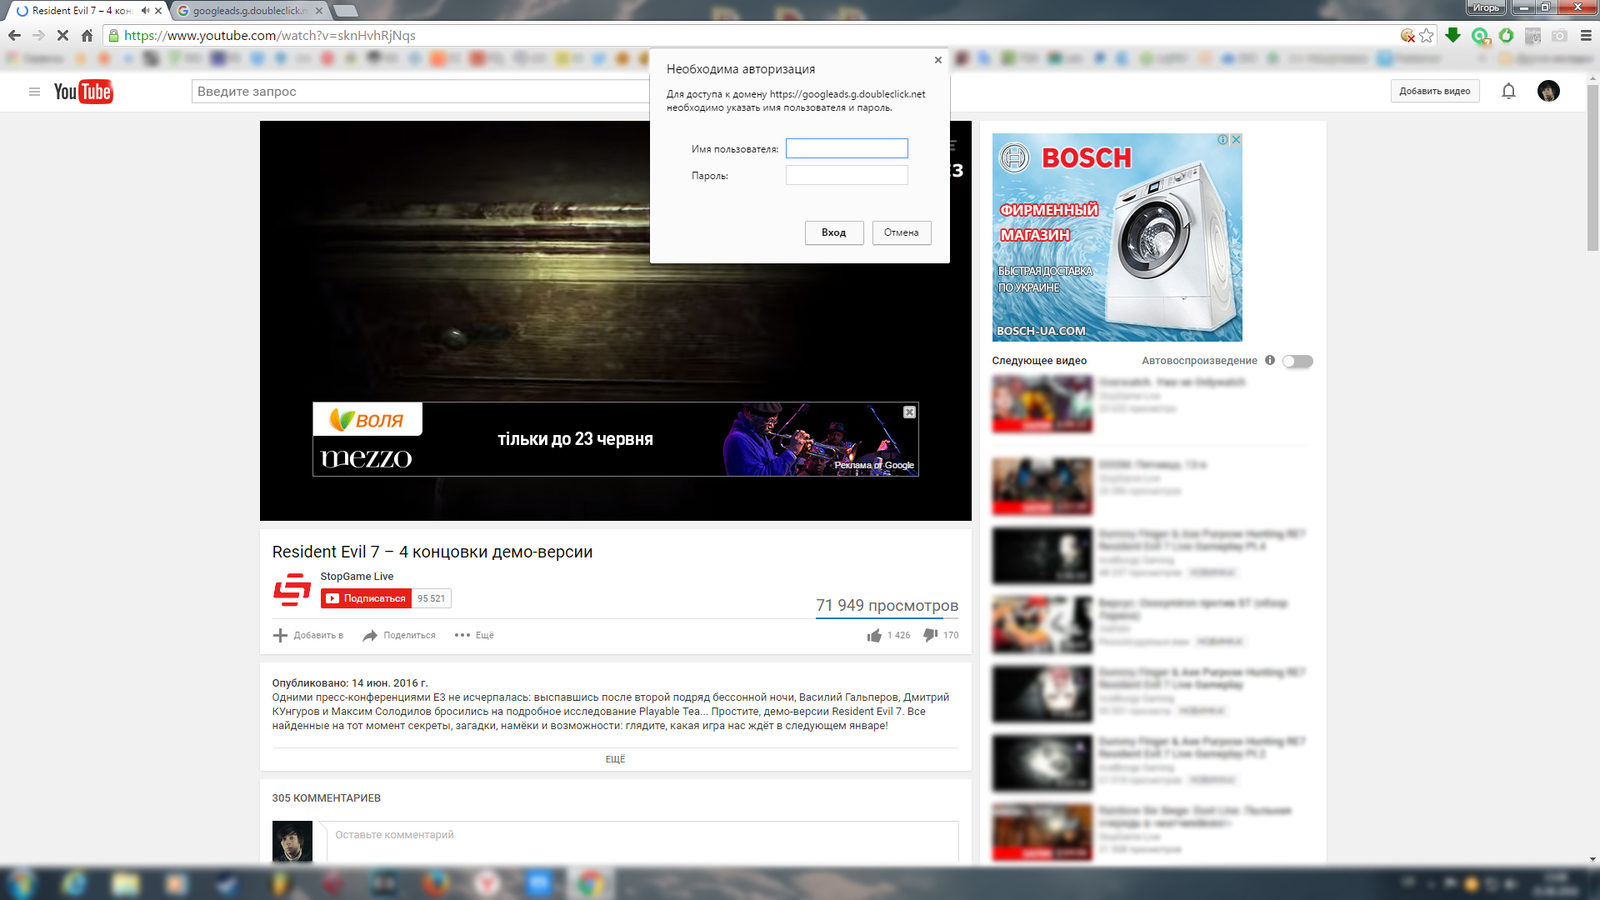1600x900 pixels.
Task: Click the YouTube search box Введите запрос
Action: point(420,91)
